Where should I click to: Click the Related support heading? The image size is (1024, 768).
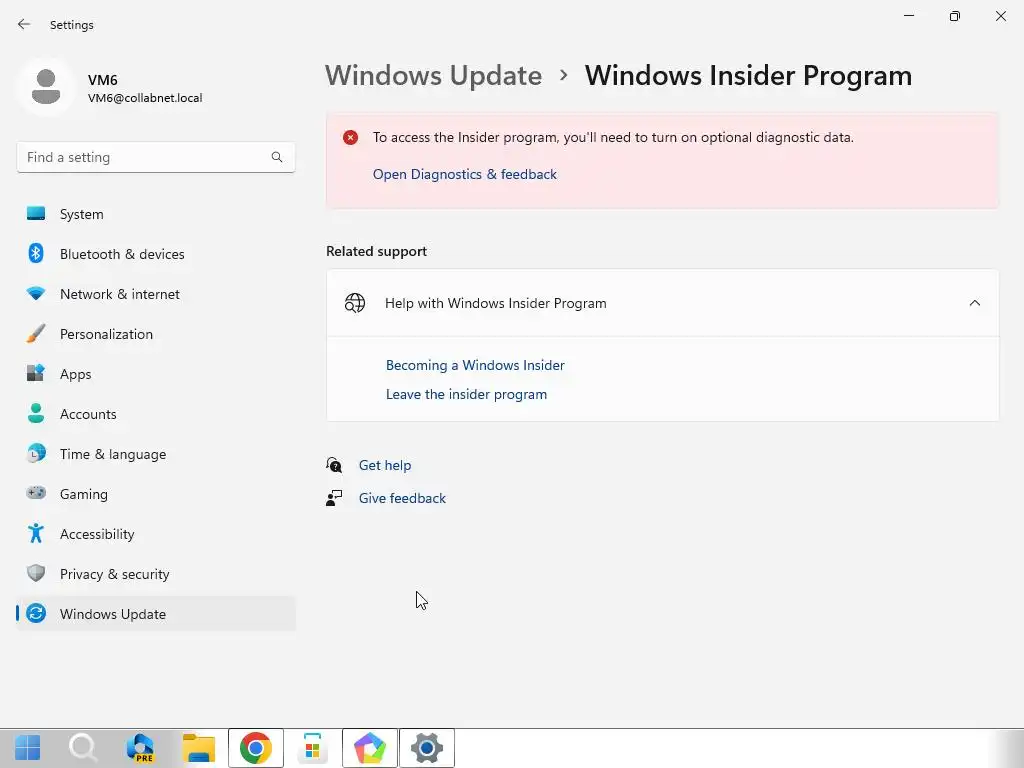point(376,251)
